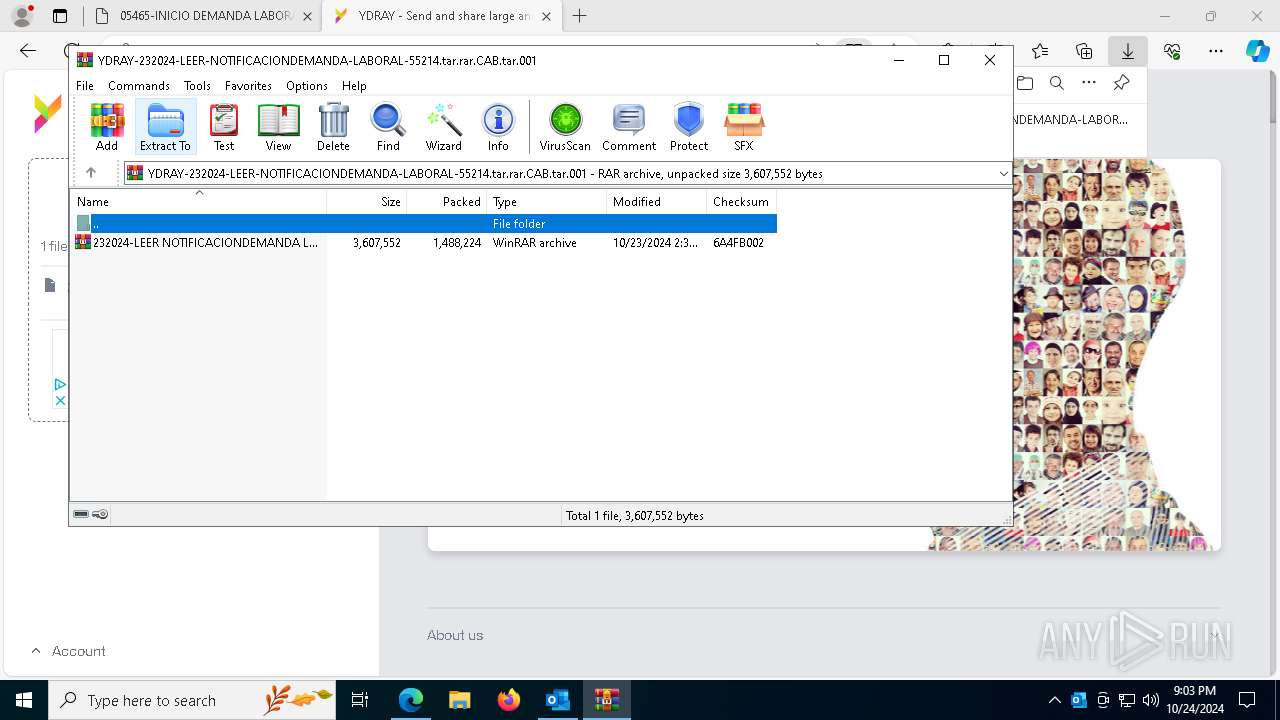The width and height of the screenshot is (1280, 720).
Task: Pin the downloads panel
Action: point(1121,83)
